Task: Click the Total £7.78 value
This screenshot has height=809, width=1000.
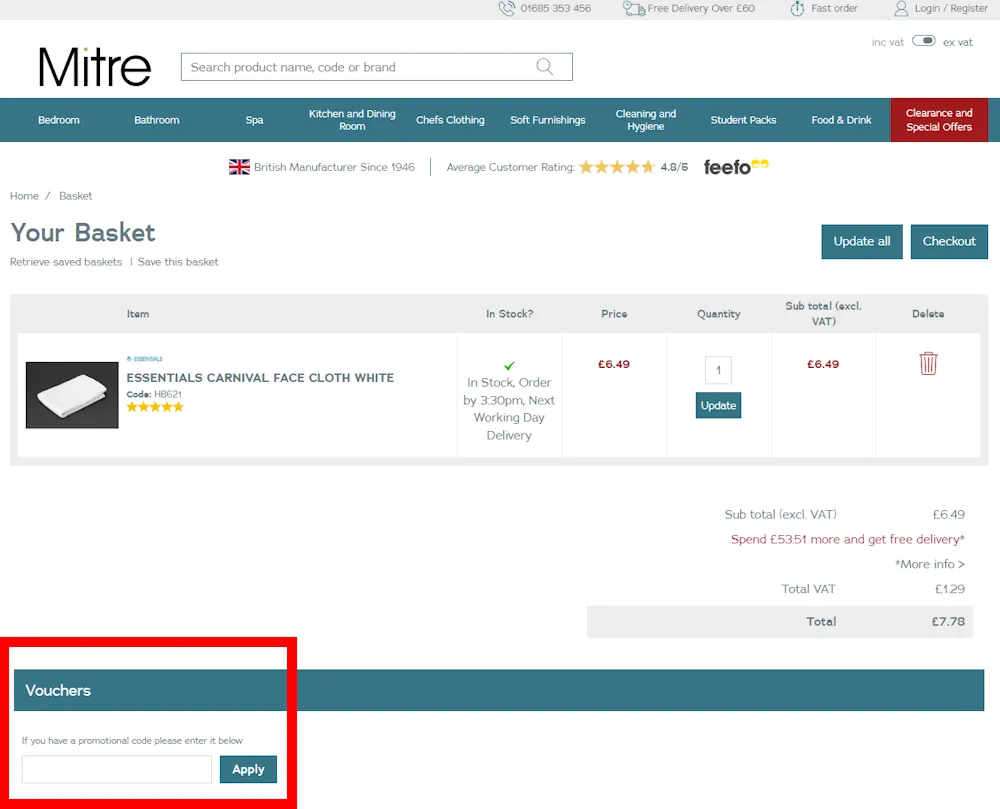Action: pyautogui.click(x=948, y=622)
